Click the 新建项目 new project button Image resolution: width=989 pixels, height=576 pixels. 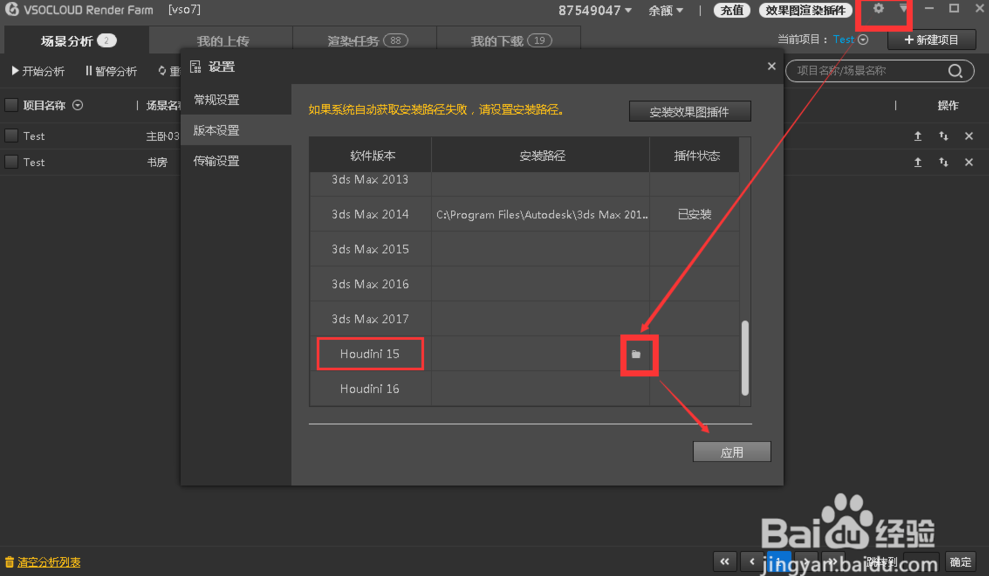point(932,40)
